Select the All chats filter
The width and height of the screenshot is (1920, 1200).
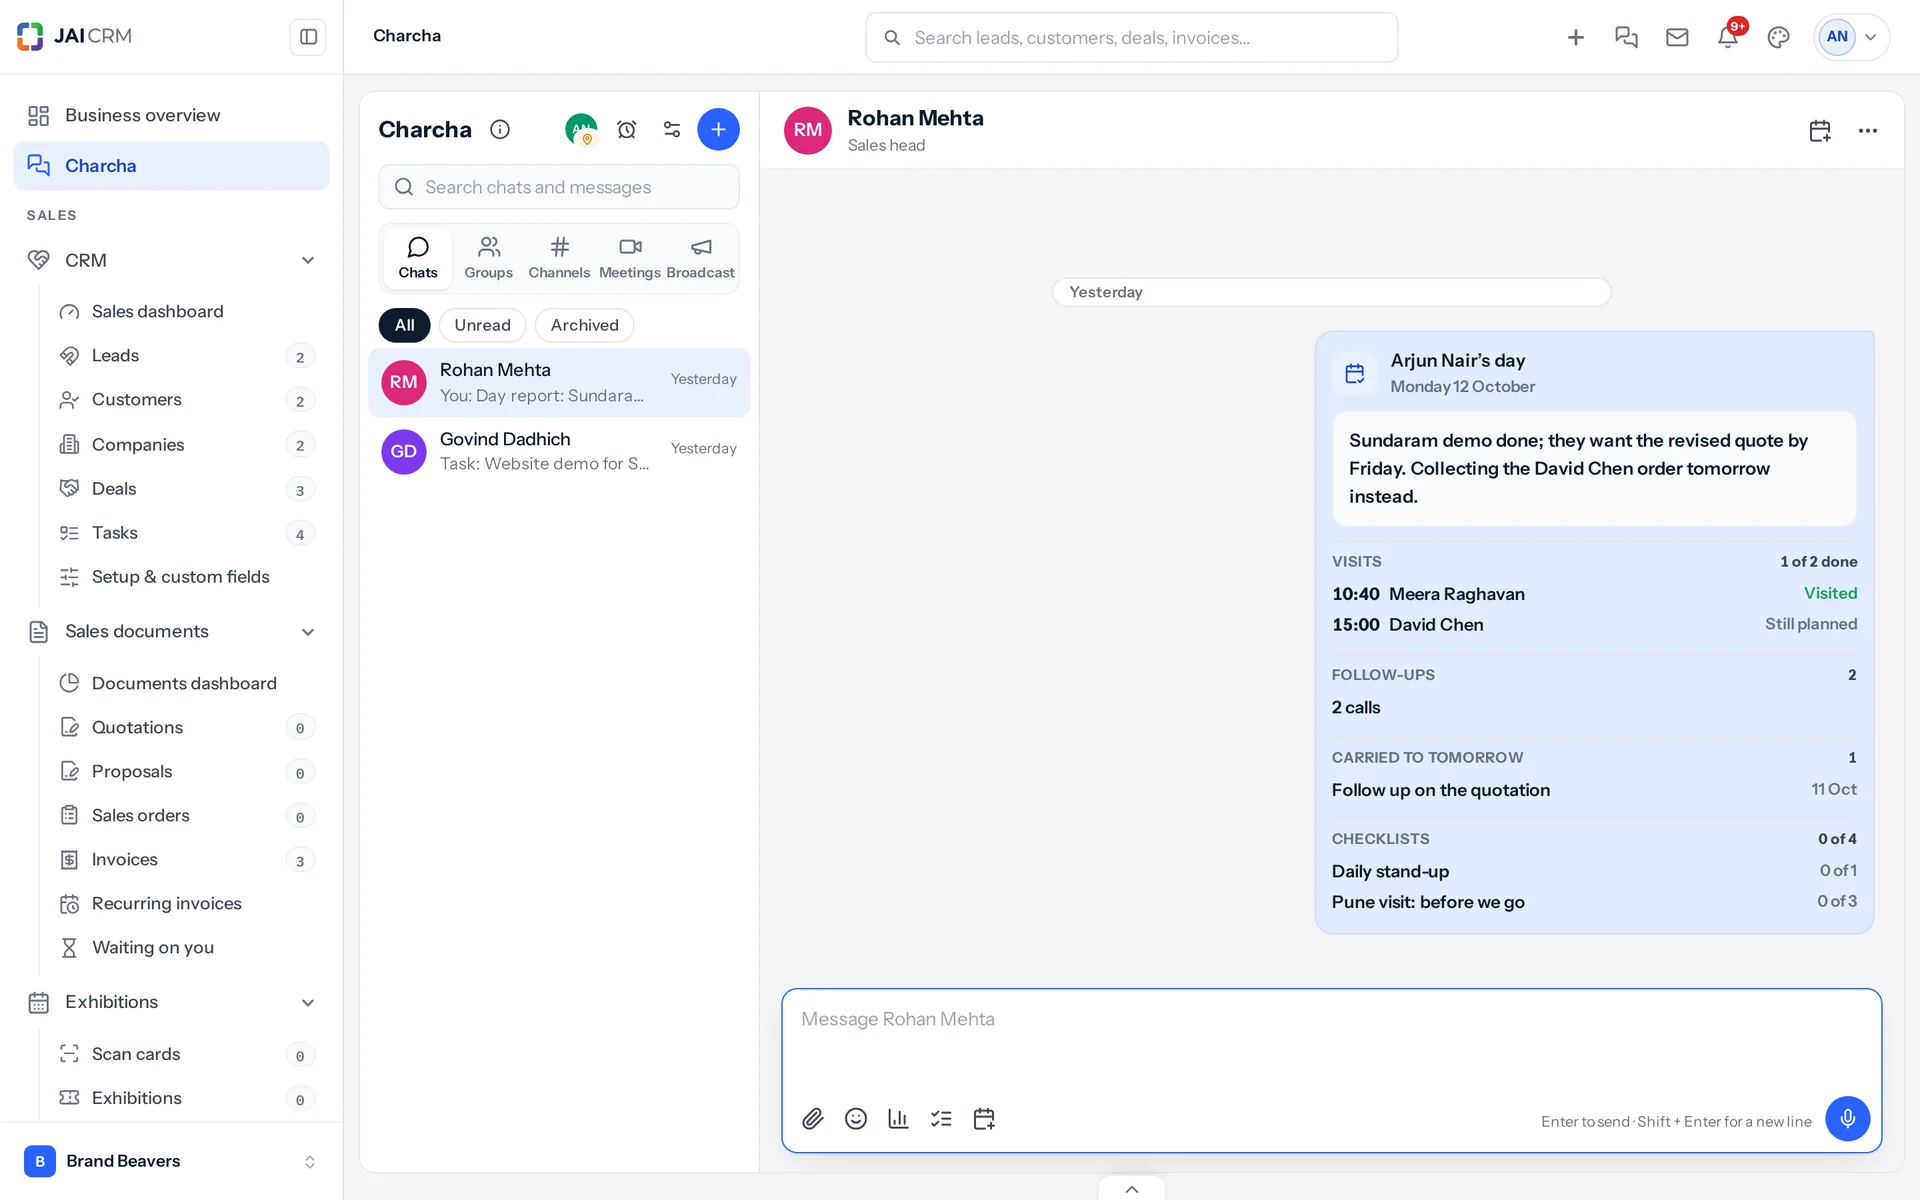(x=404, y=325)
